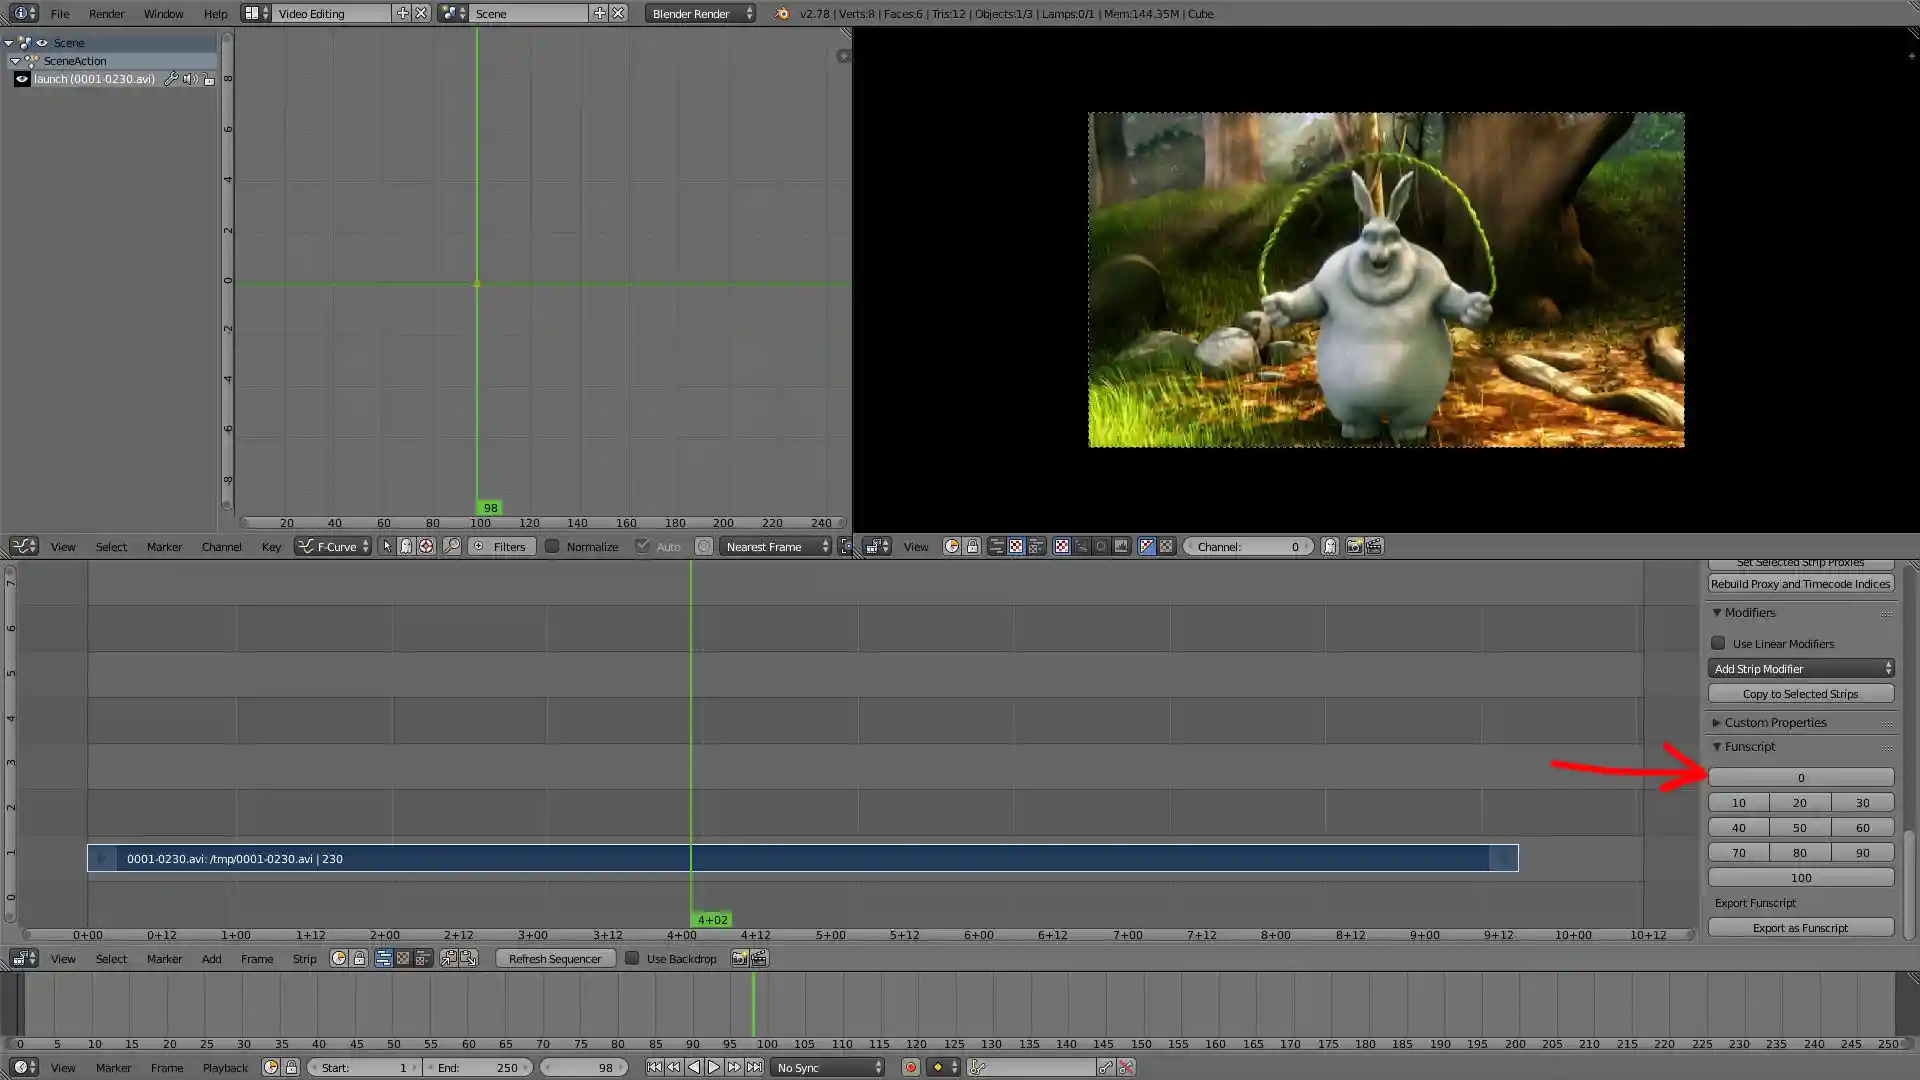Screen dimensions: 1920x1080
Task: Expand the Custom Properties panel
Action: pyautogui.click(x=1774, y=722)
